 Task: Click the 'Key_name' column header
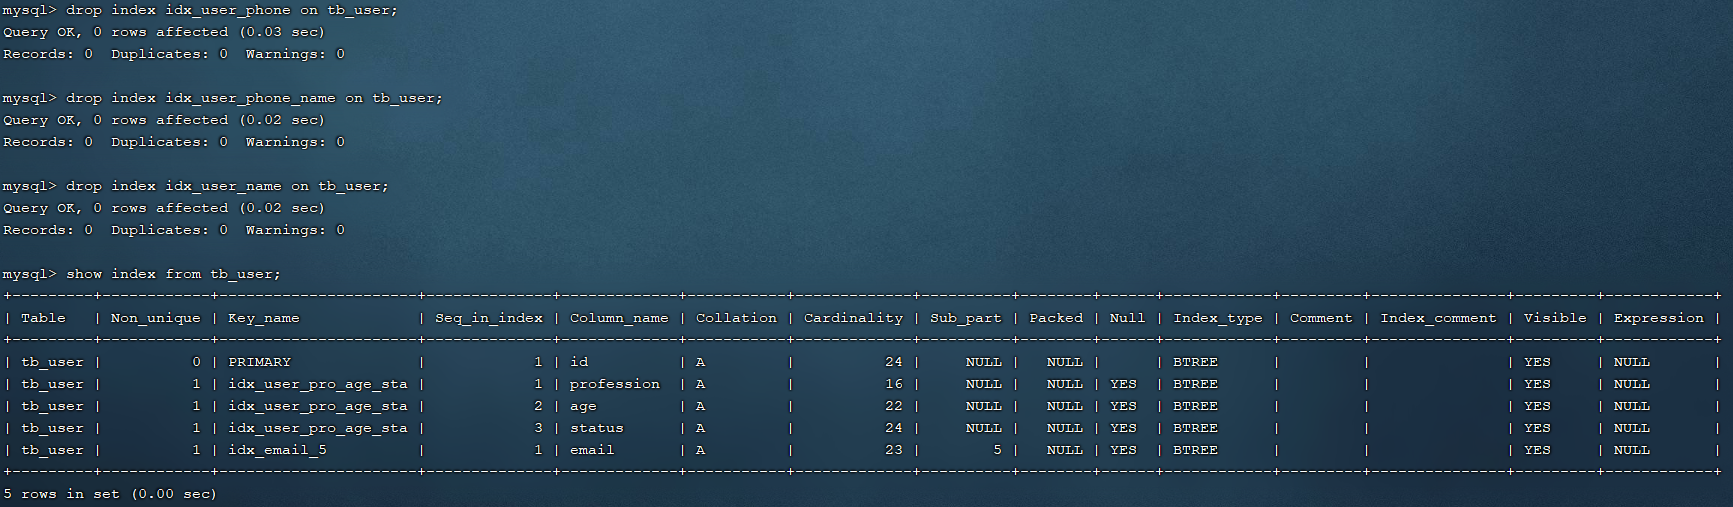263,318
